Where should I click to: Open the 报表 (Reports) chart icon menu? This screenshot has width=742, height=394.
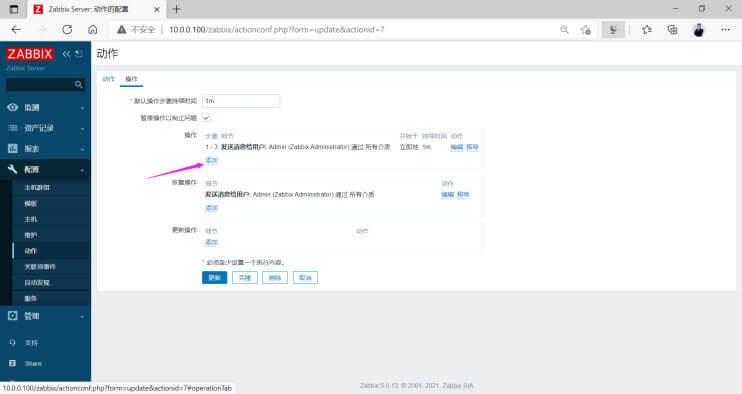click(x=13, y=149)
